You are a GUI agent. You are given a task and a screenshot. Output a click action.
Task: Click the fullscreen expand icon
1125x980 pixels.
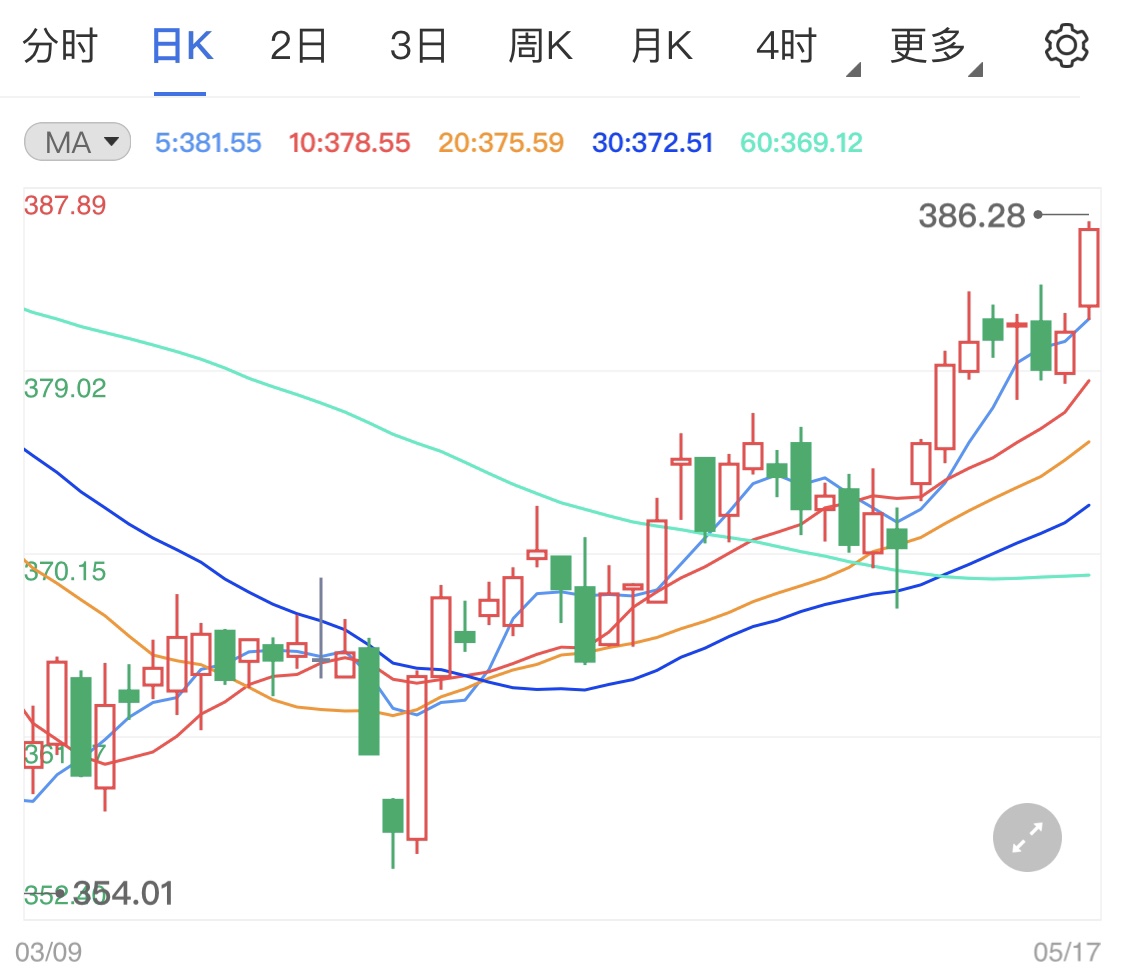pos(1026,837)
